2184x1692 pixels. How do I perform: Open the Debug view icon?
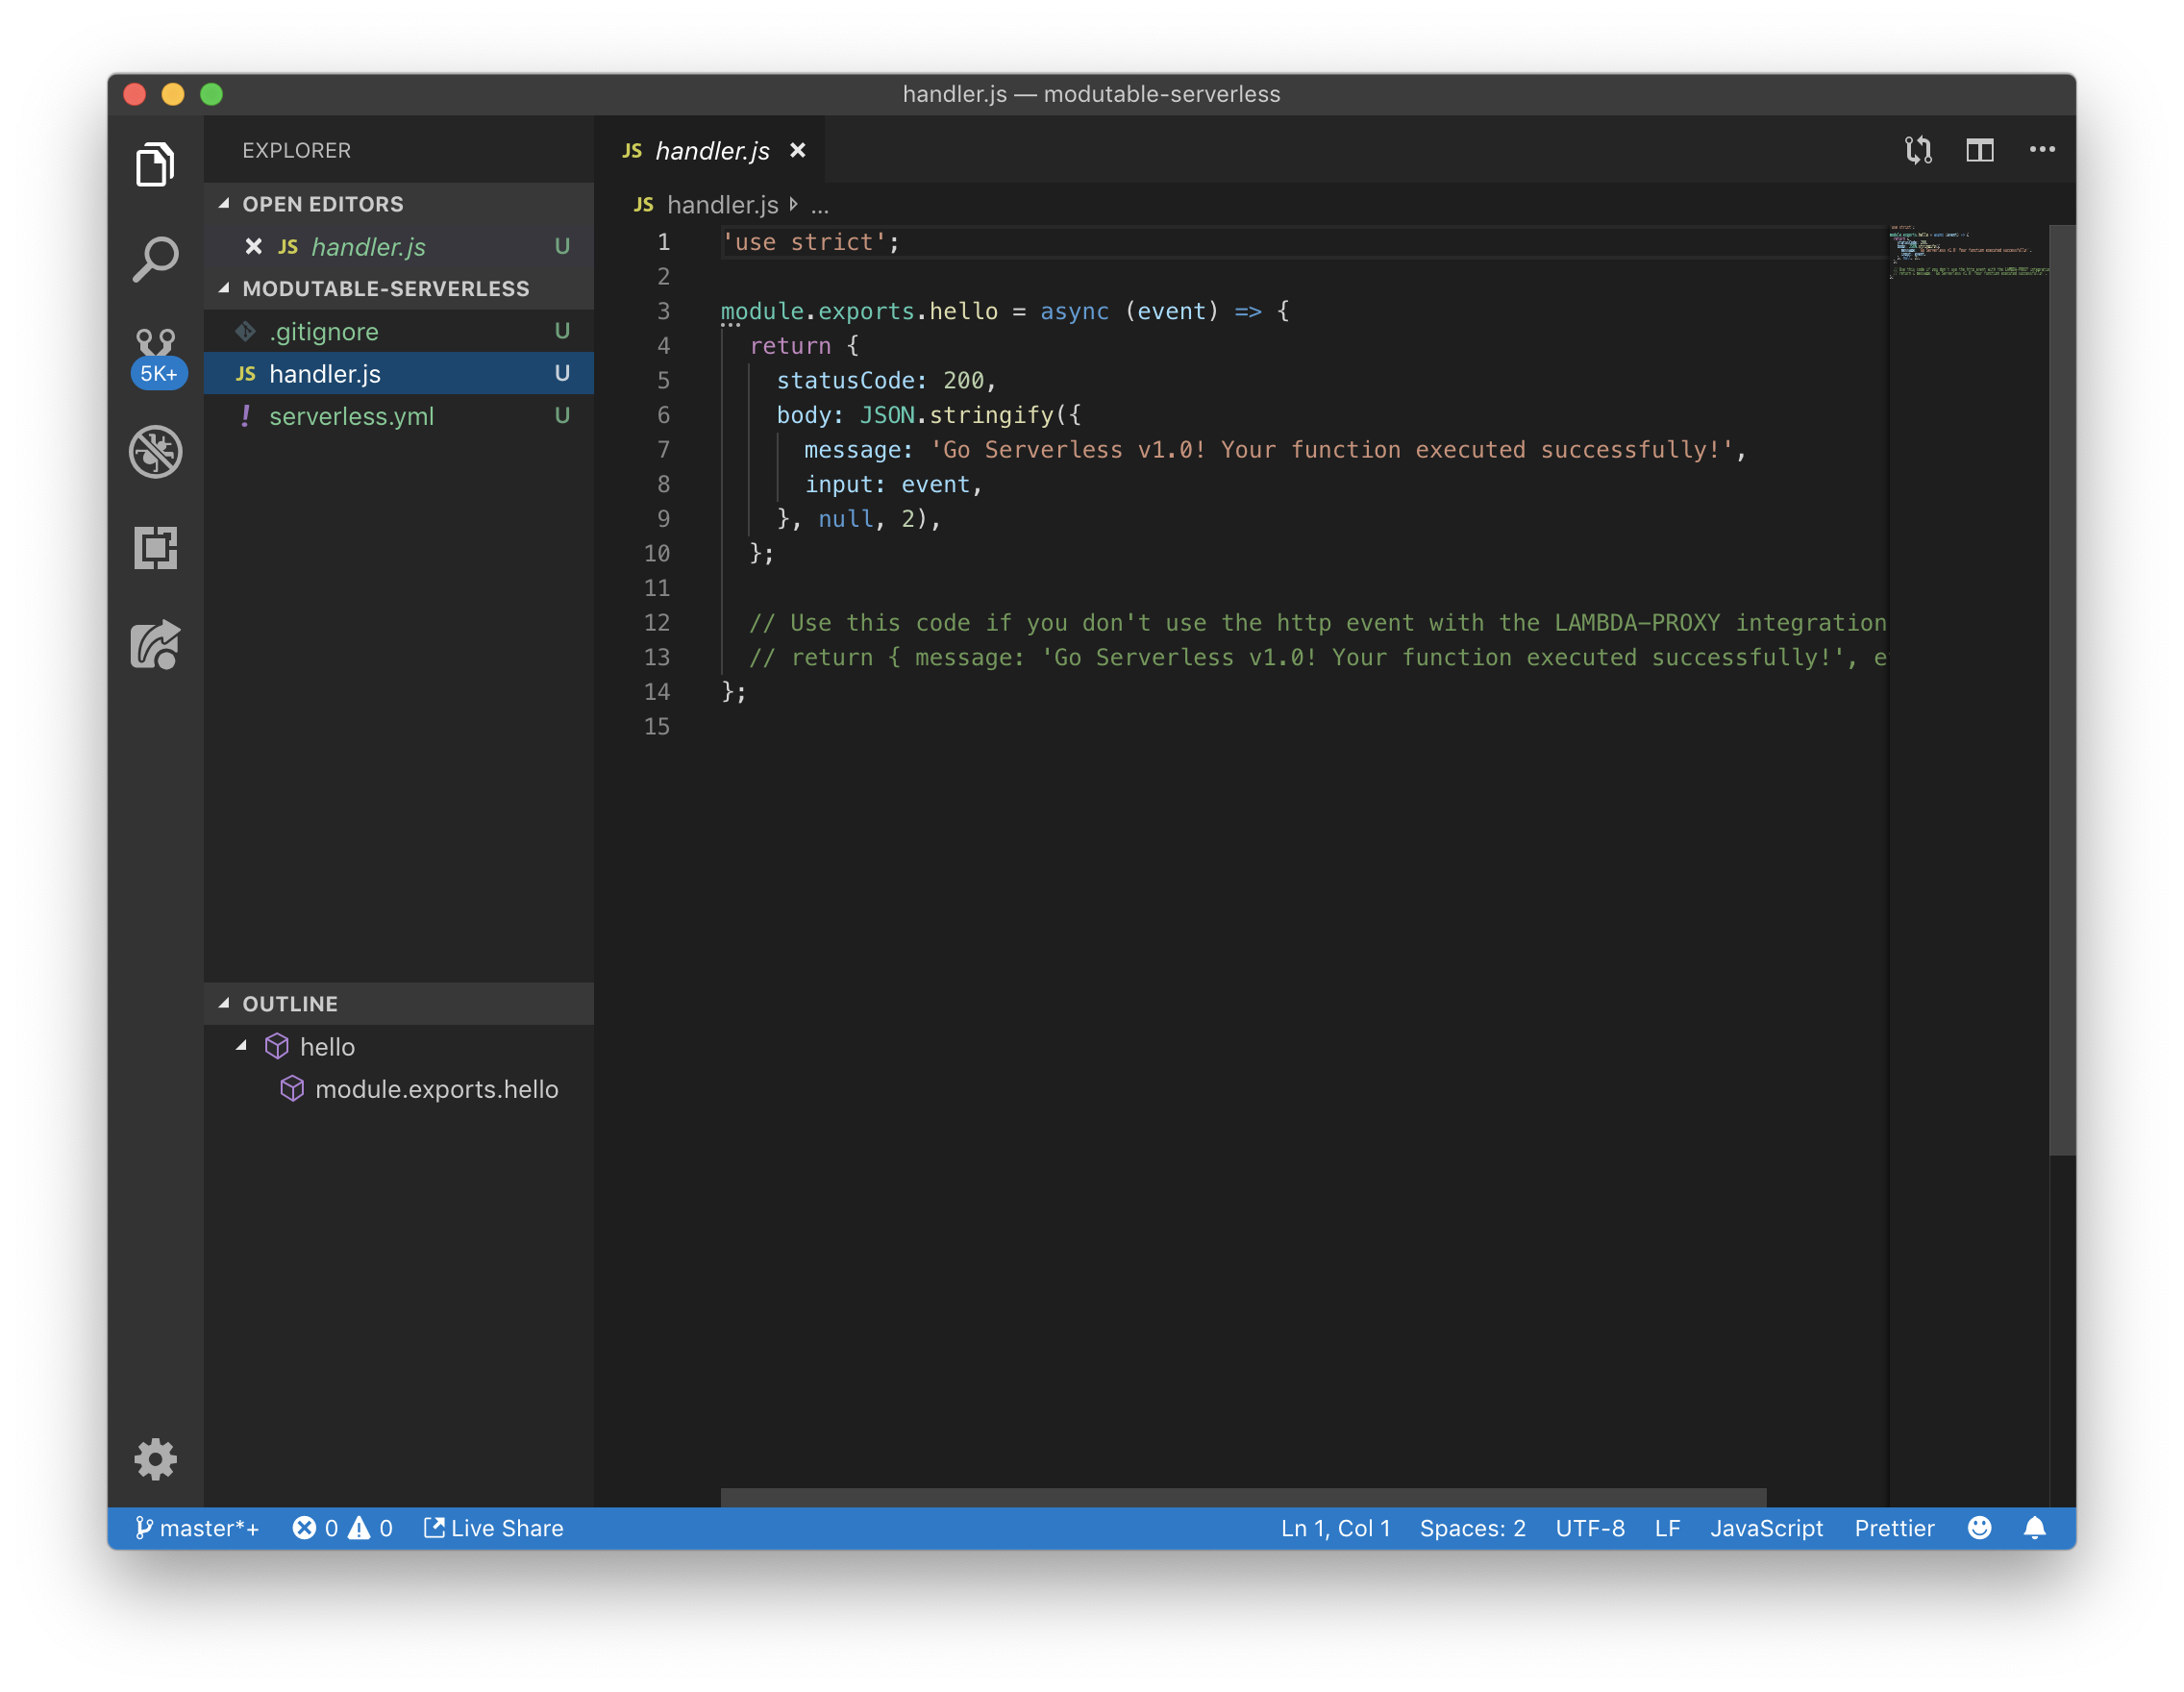[156, 452]
